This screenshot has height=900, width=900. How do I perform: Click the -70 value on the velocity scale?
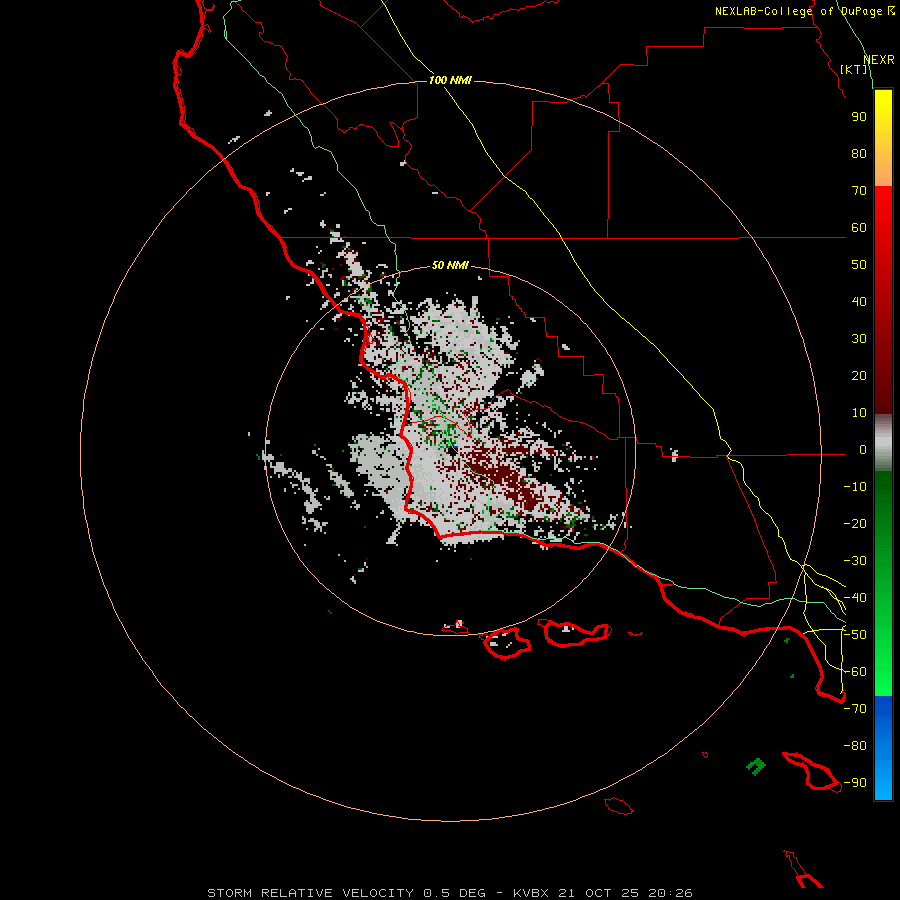point(855,709)
